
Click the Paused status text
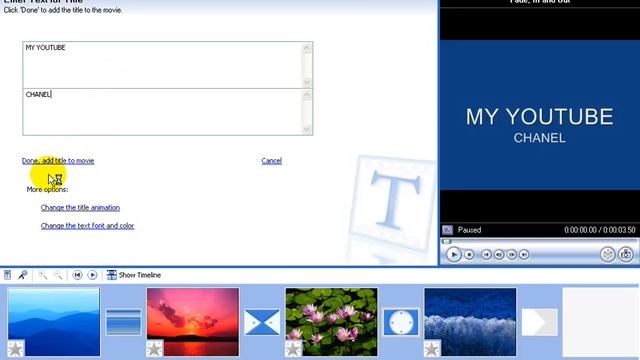(469, 230)
